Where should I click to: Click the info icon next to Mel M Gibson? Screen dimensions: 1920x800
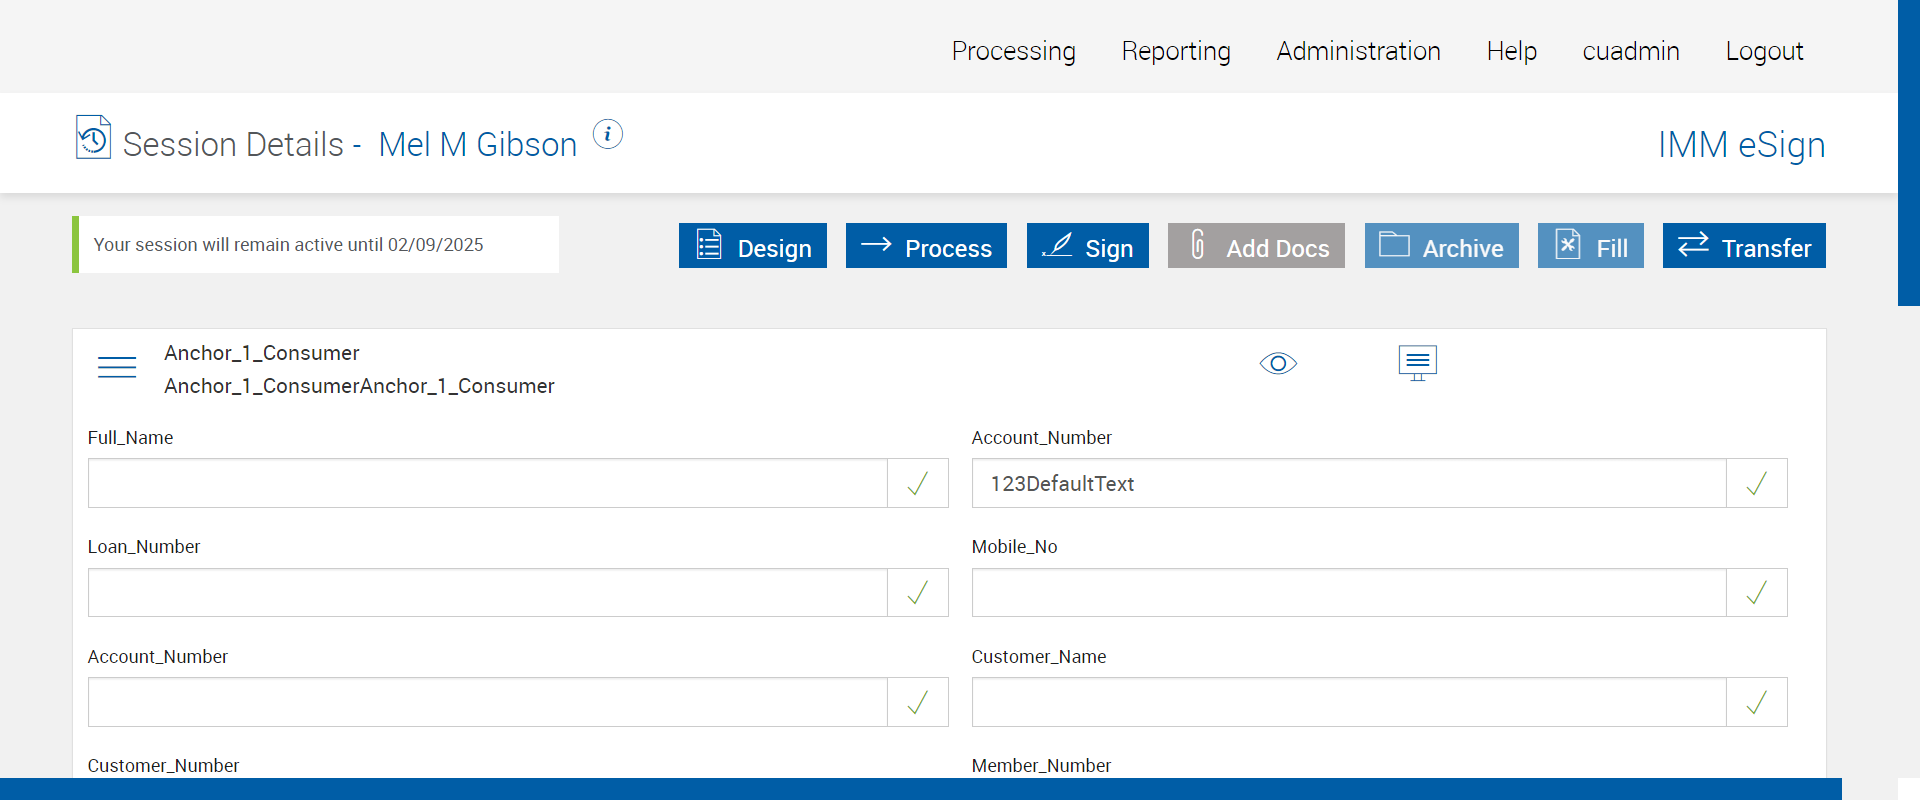click(x=608, y=134)
